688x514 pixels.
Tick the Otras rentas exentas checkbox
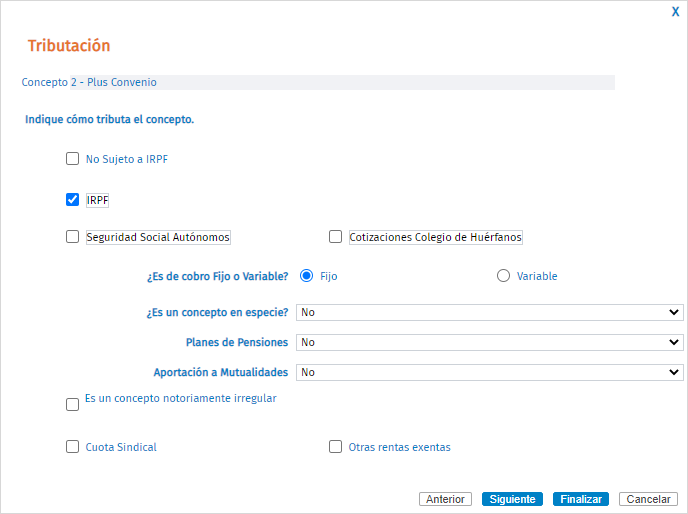coord(335,447)
